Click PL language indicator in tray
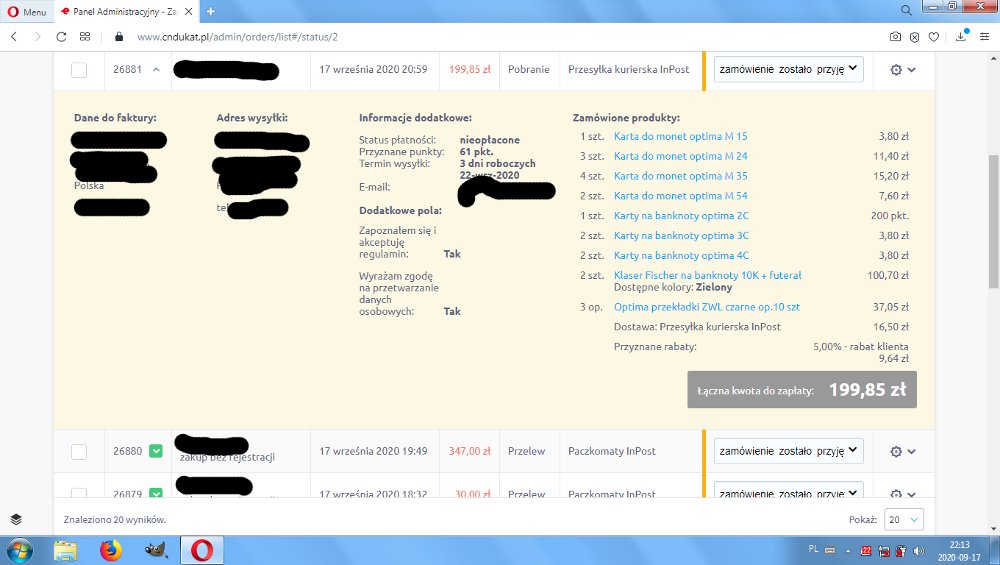Image resolution: width=1000 pixels, height=565 pixels. pos(813,548)
